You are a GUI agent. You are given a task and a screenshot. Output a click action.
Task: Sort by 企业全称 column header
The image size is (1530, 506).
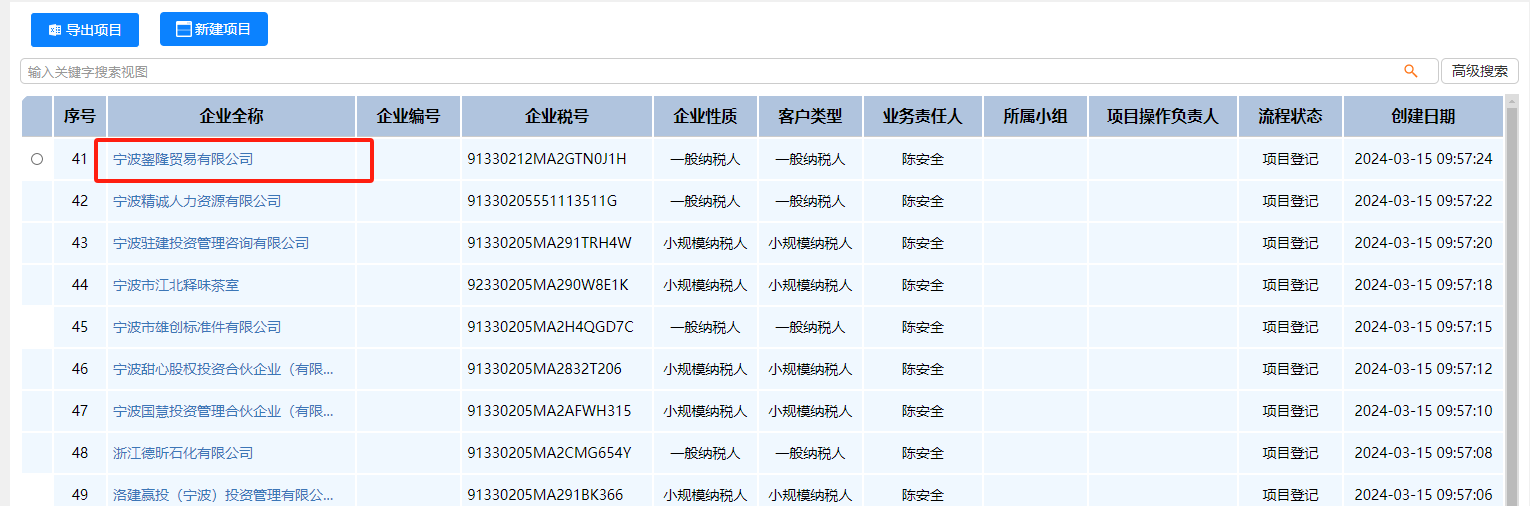[x=232, y=116]
